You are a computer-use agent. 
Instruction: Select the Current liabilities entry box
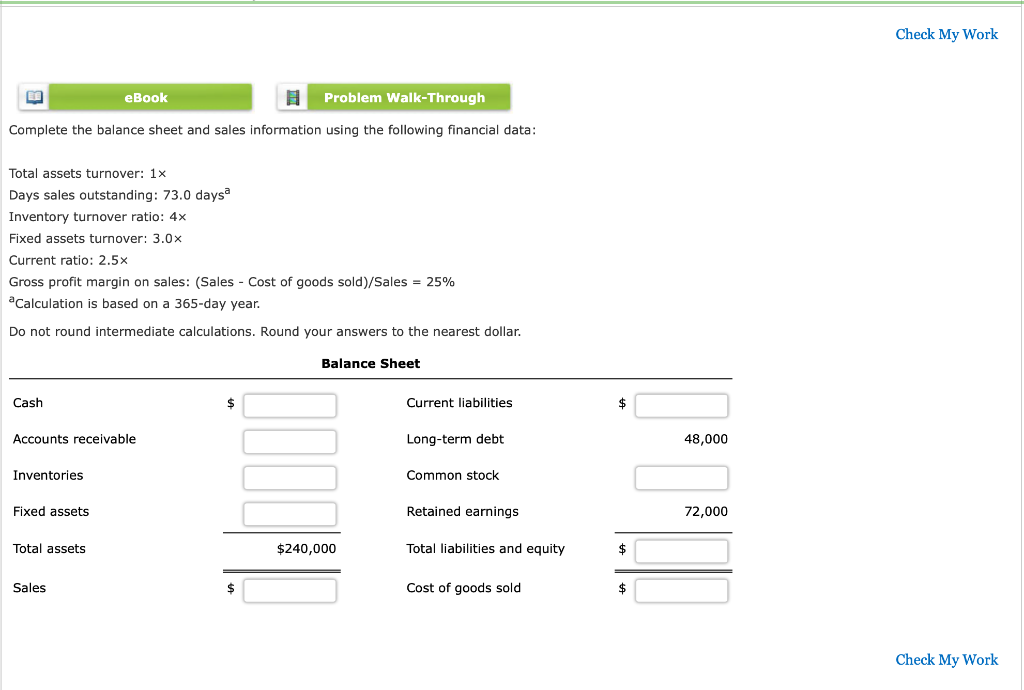coord(681,405)
